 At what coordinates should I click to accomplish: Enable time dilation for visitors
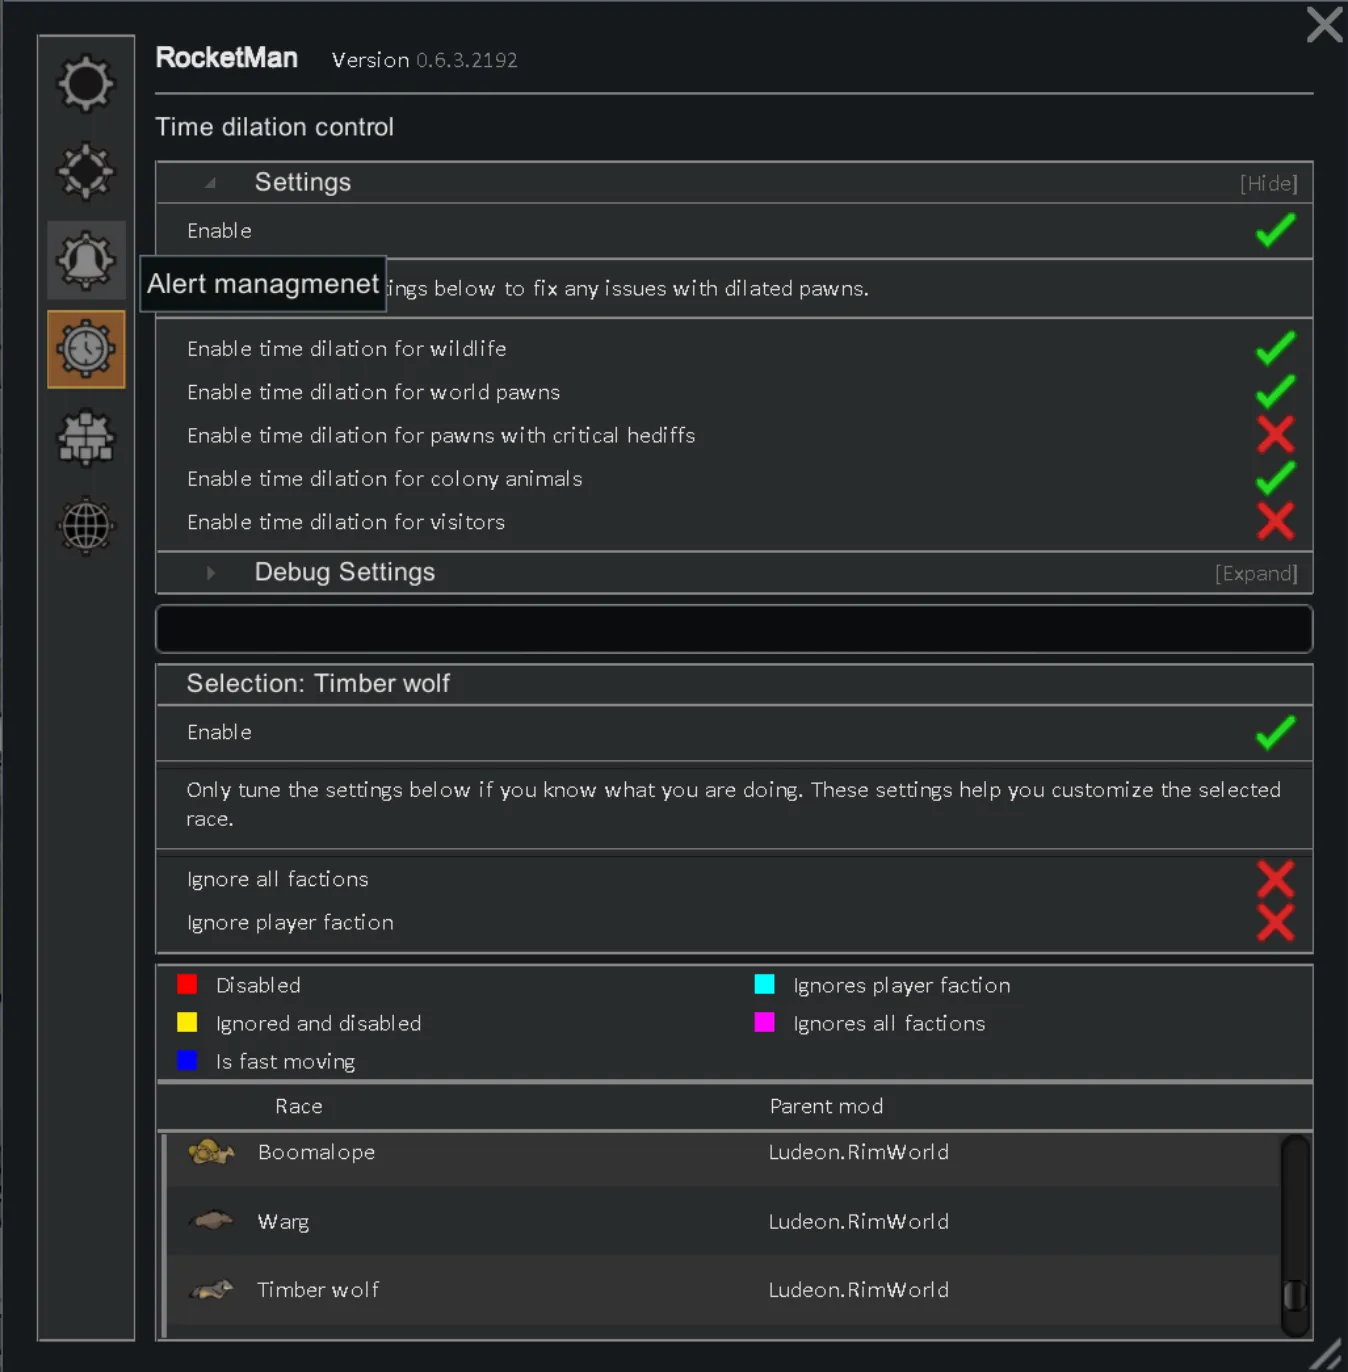pos(1275,522)
